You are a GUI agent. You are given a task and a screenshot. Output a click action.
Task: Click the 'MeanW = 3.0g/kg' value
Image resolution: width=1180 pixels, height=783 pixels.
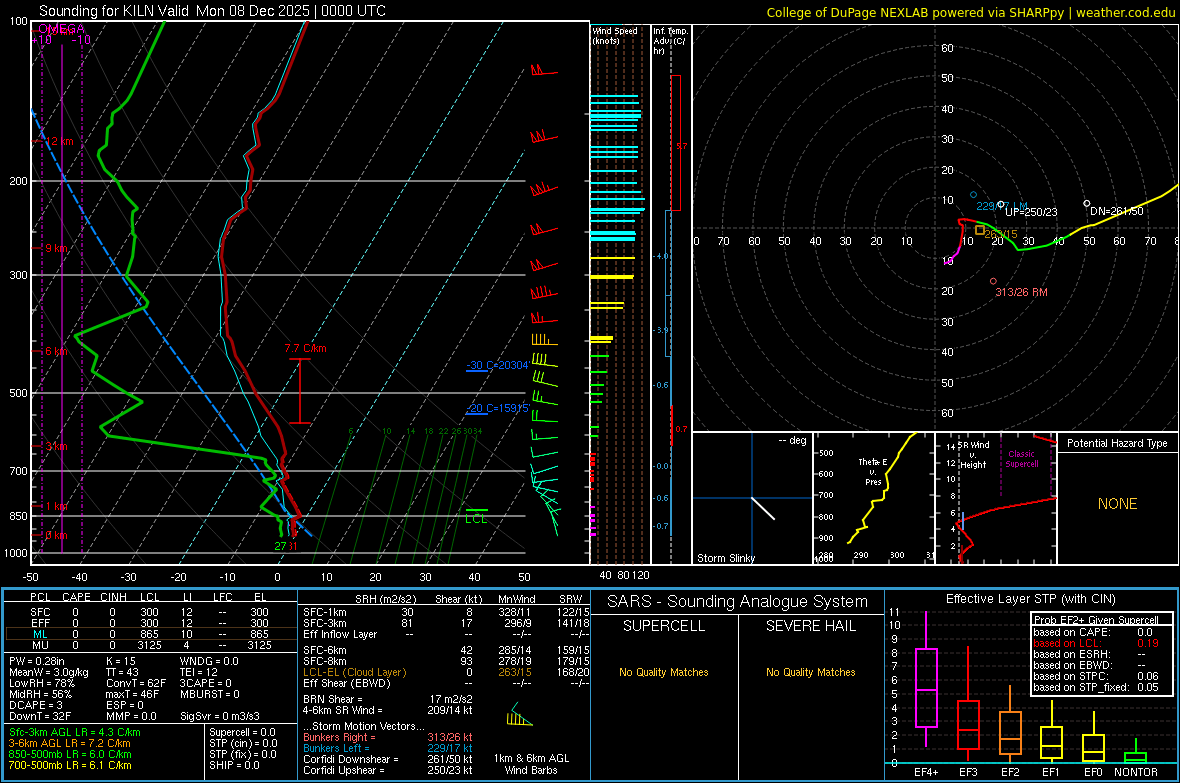(x=49, y=672)
